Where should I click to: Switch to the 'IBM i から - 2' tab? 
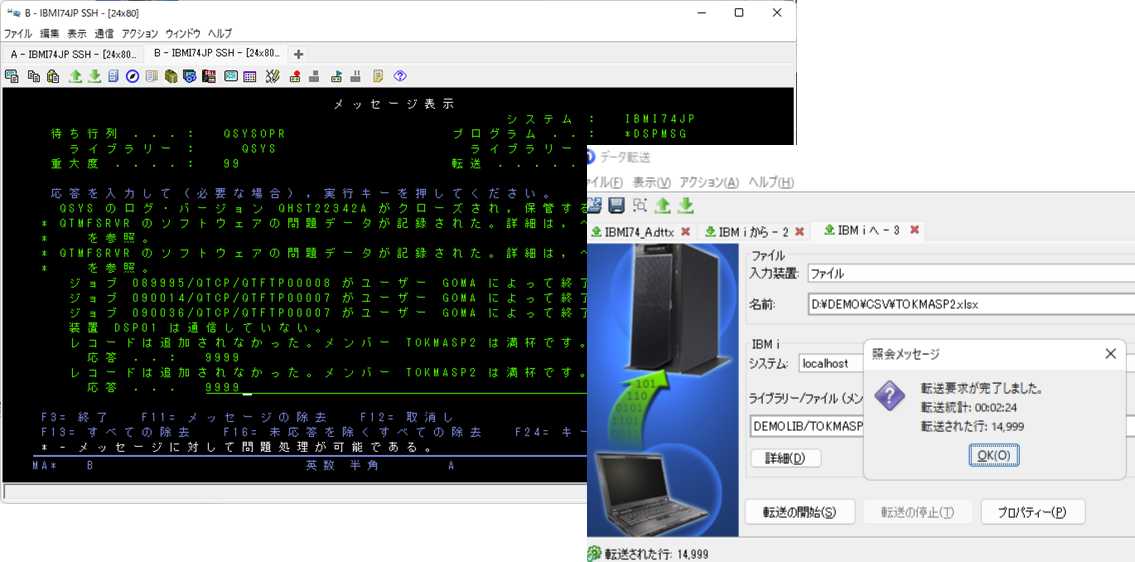pos(755,232)
